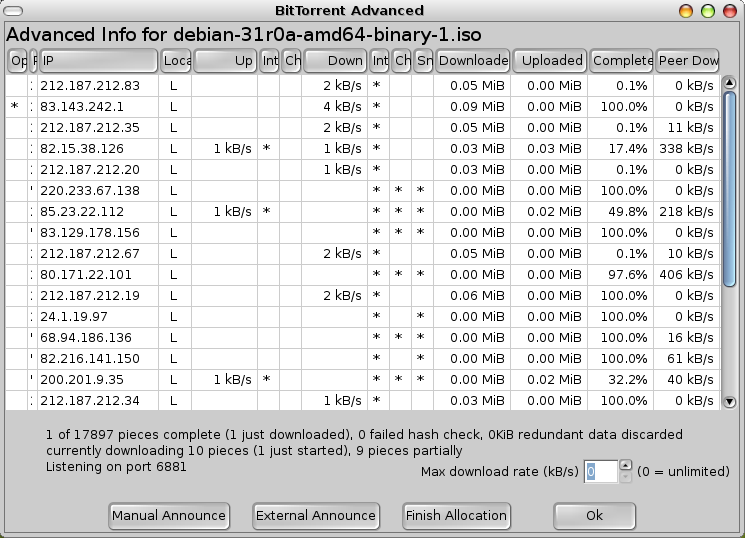The width and height of the screenshot is (745, 538).
Task: Click the scrollbar up arrow
Action: pyautogui.click(x=729, y=83)
